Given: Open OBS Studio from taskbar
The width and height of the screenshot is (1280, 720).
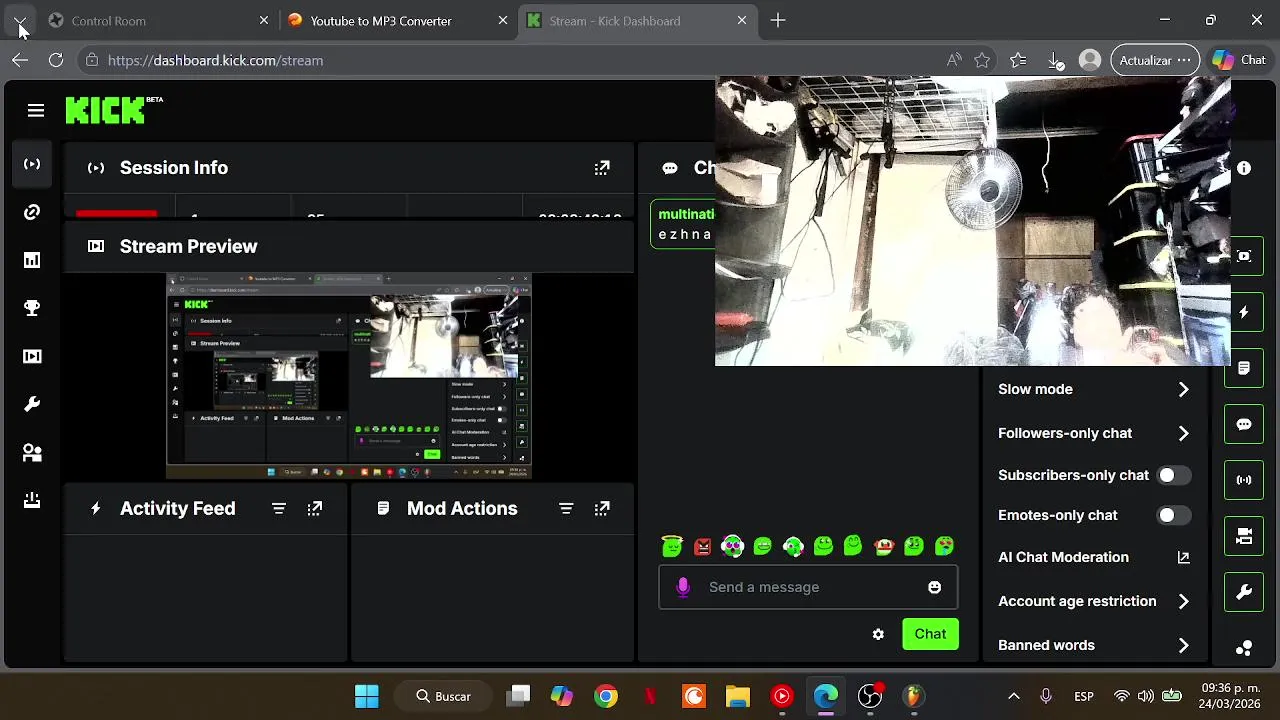Looking at the screenshot, I should click(870, 697).
